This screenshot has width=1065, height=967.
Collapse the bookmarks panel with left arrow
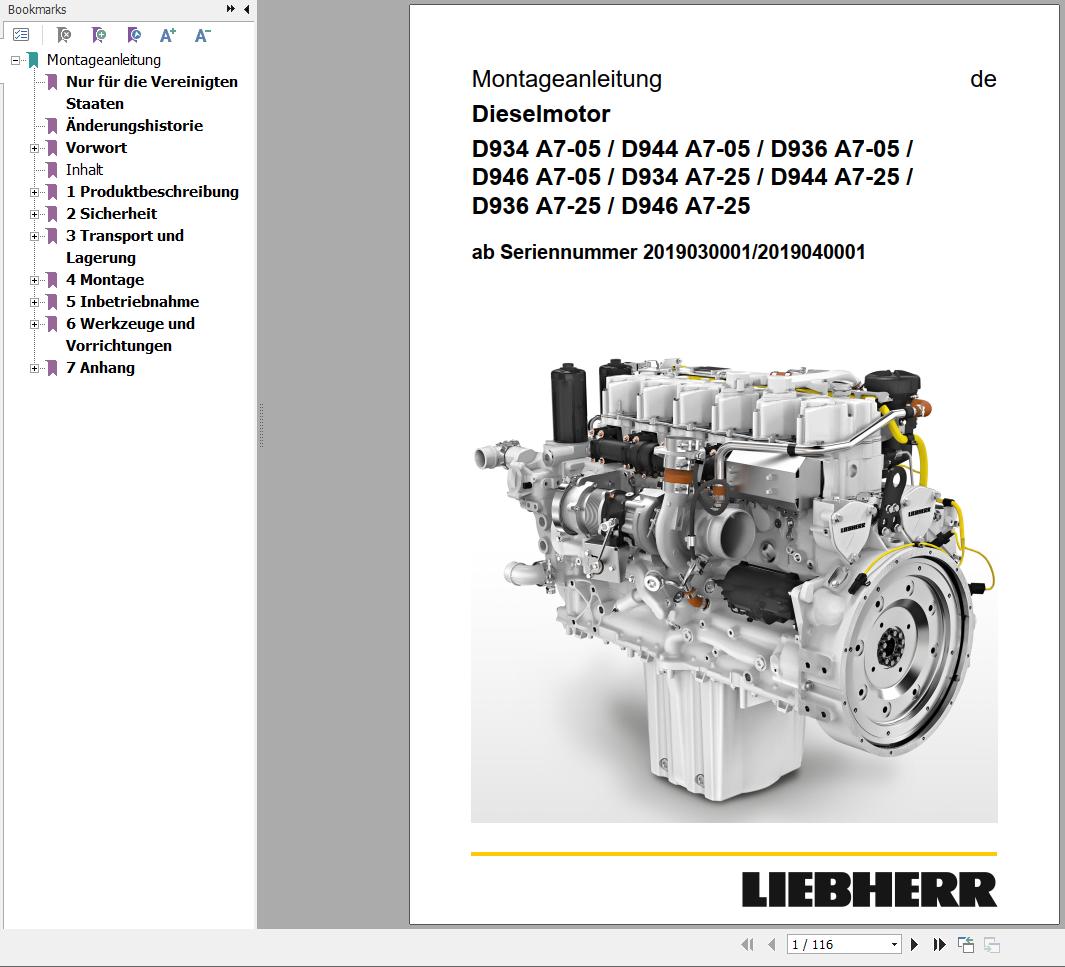tap(247, 9)
